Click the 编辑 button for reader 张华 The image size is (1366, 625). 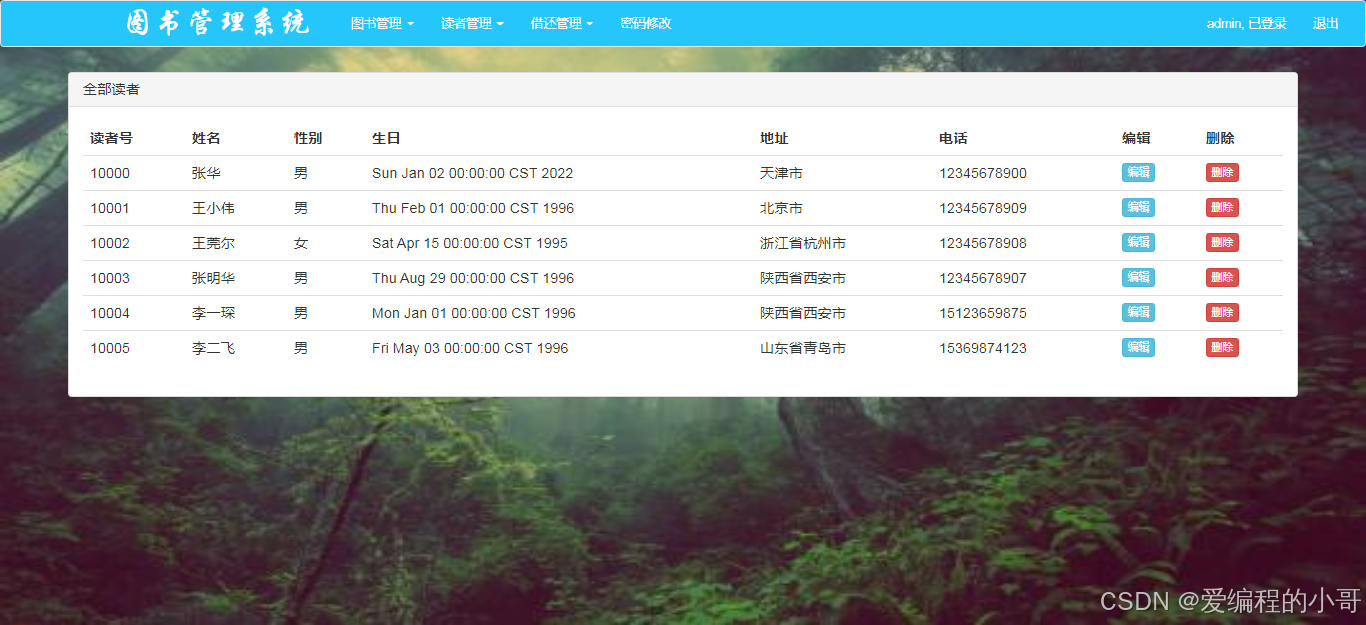[1138, 172]
